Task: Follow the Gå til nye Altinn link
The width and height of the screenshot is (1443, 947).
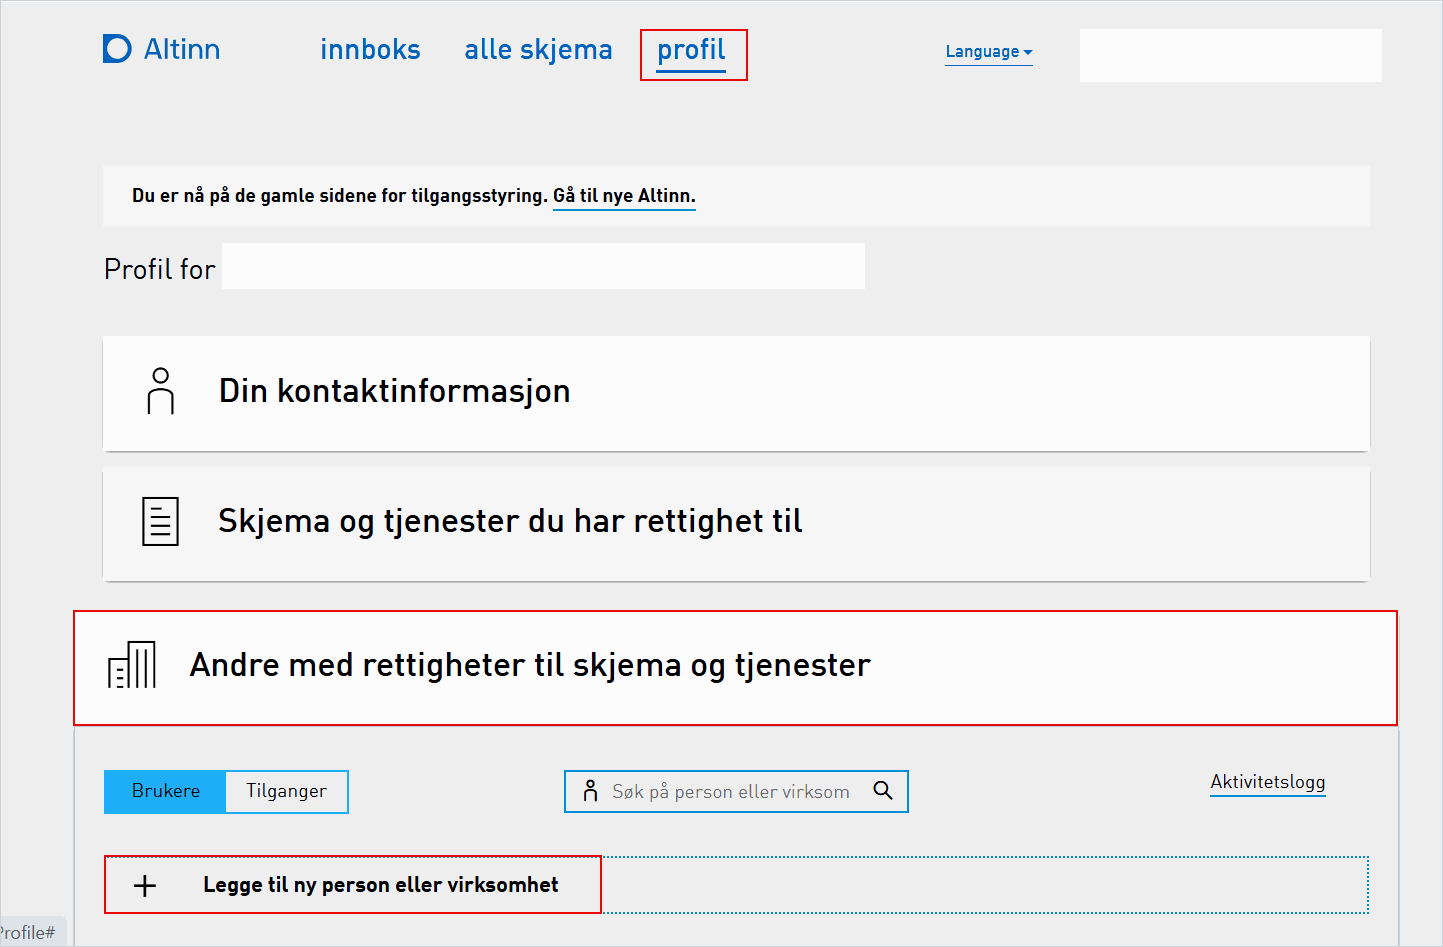Action: click(x=623, y=196)
